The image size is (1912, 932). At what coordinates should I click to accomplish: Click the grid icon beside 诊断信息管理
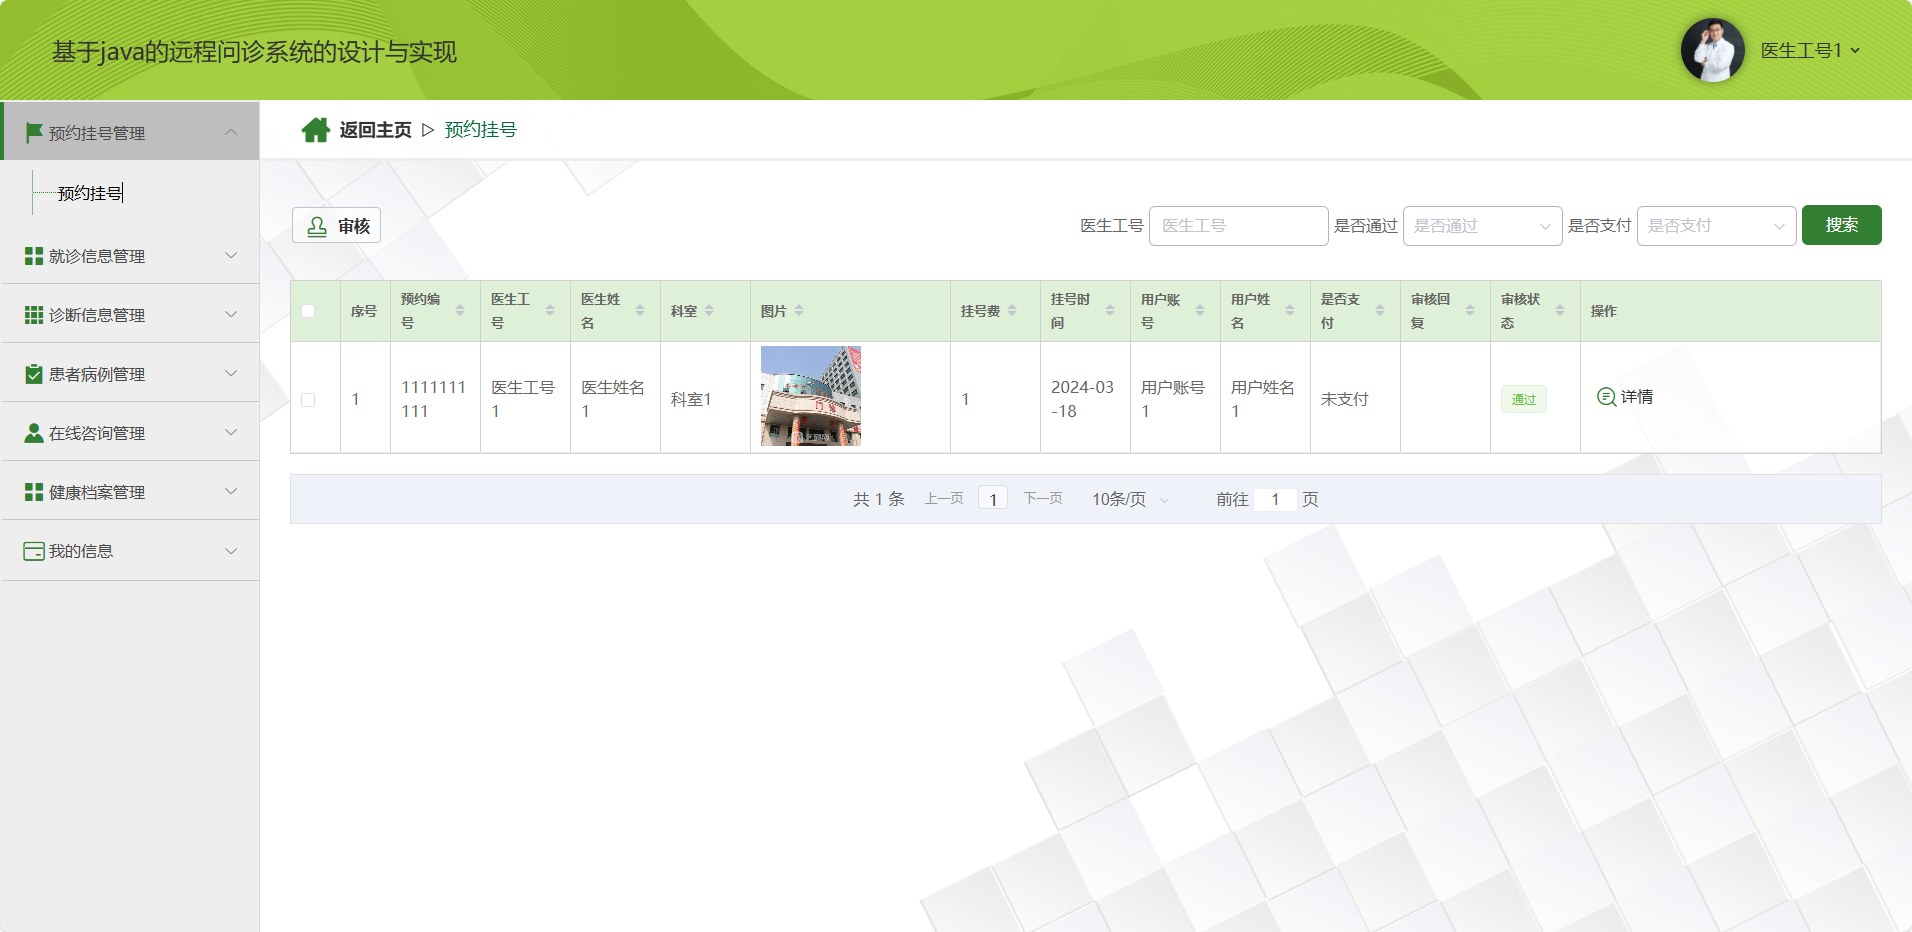tap(34, 315)
